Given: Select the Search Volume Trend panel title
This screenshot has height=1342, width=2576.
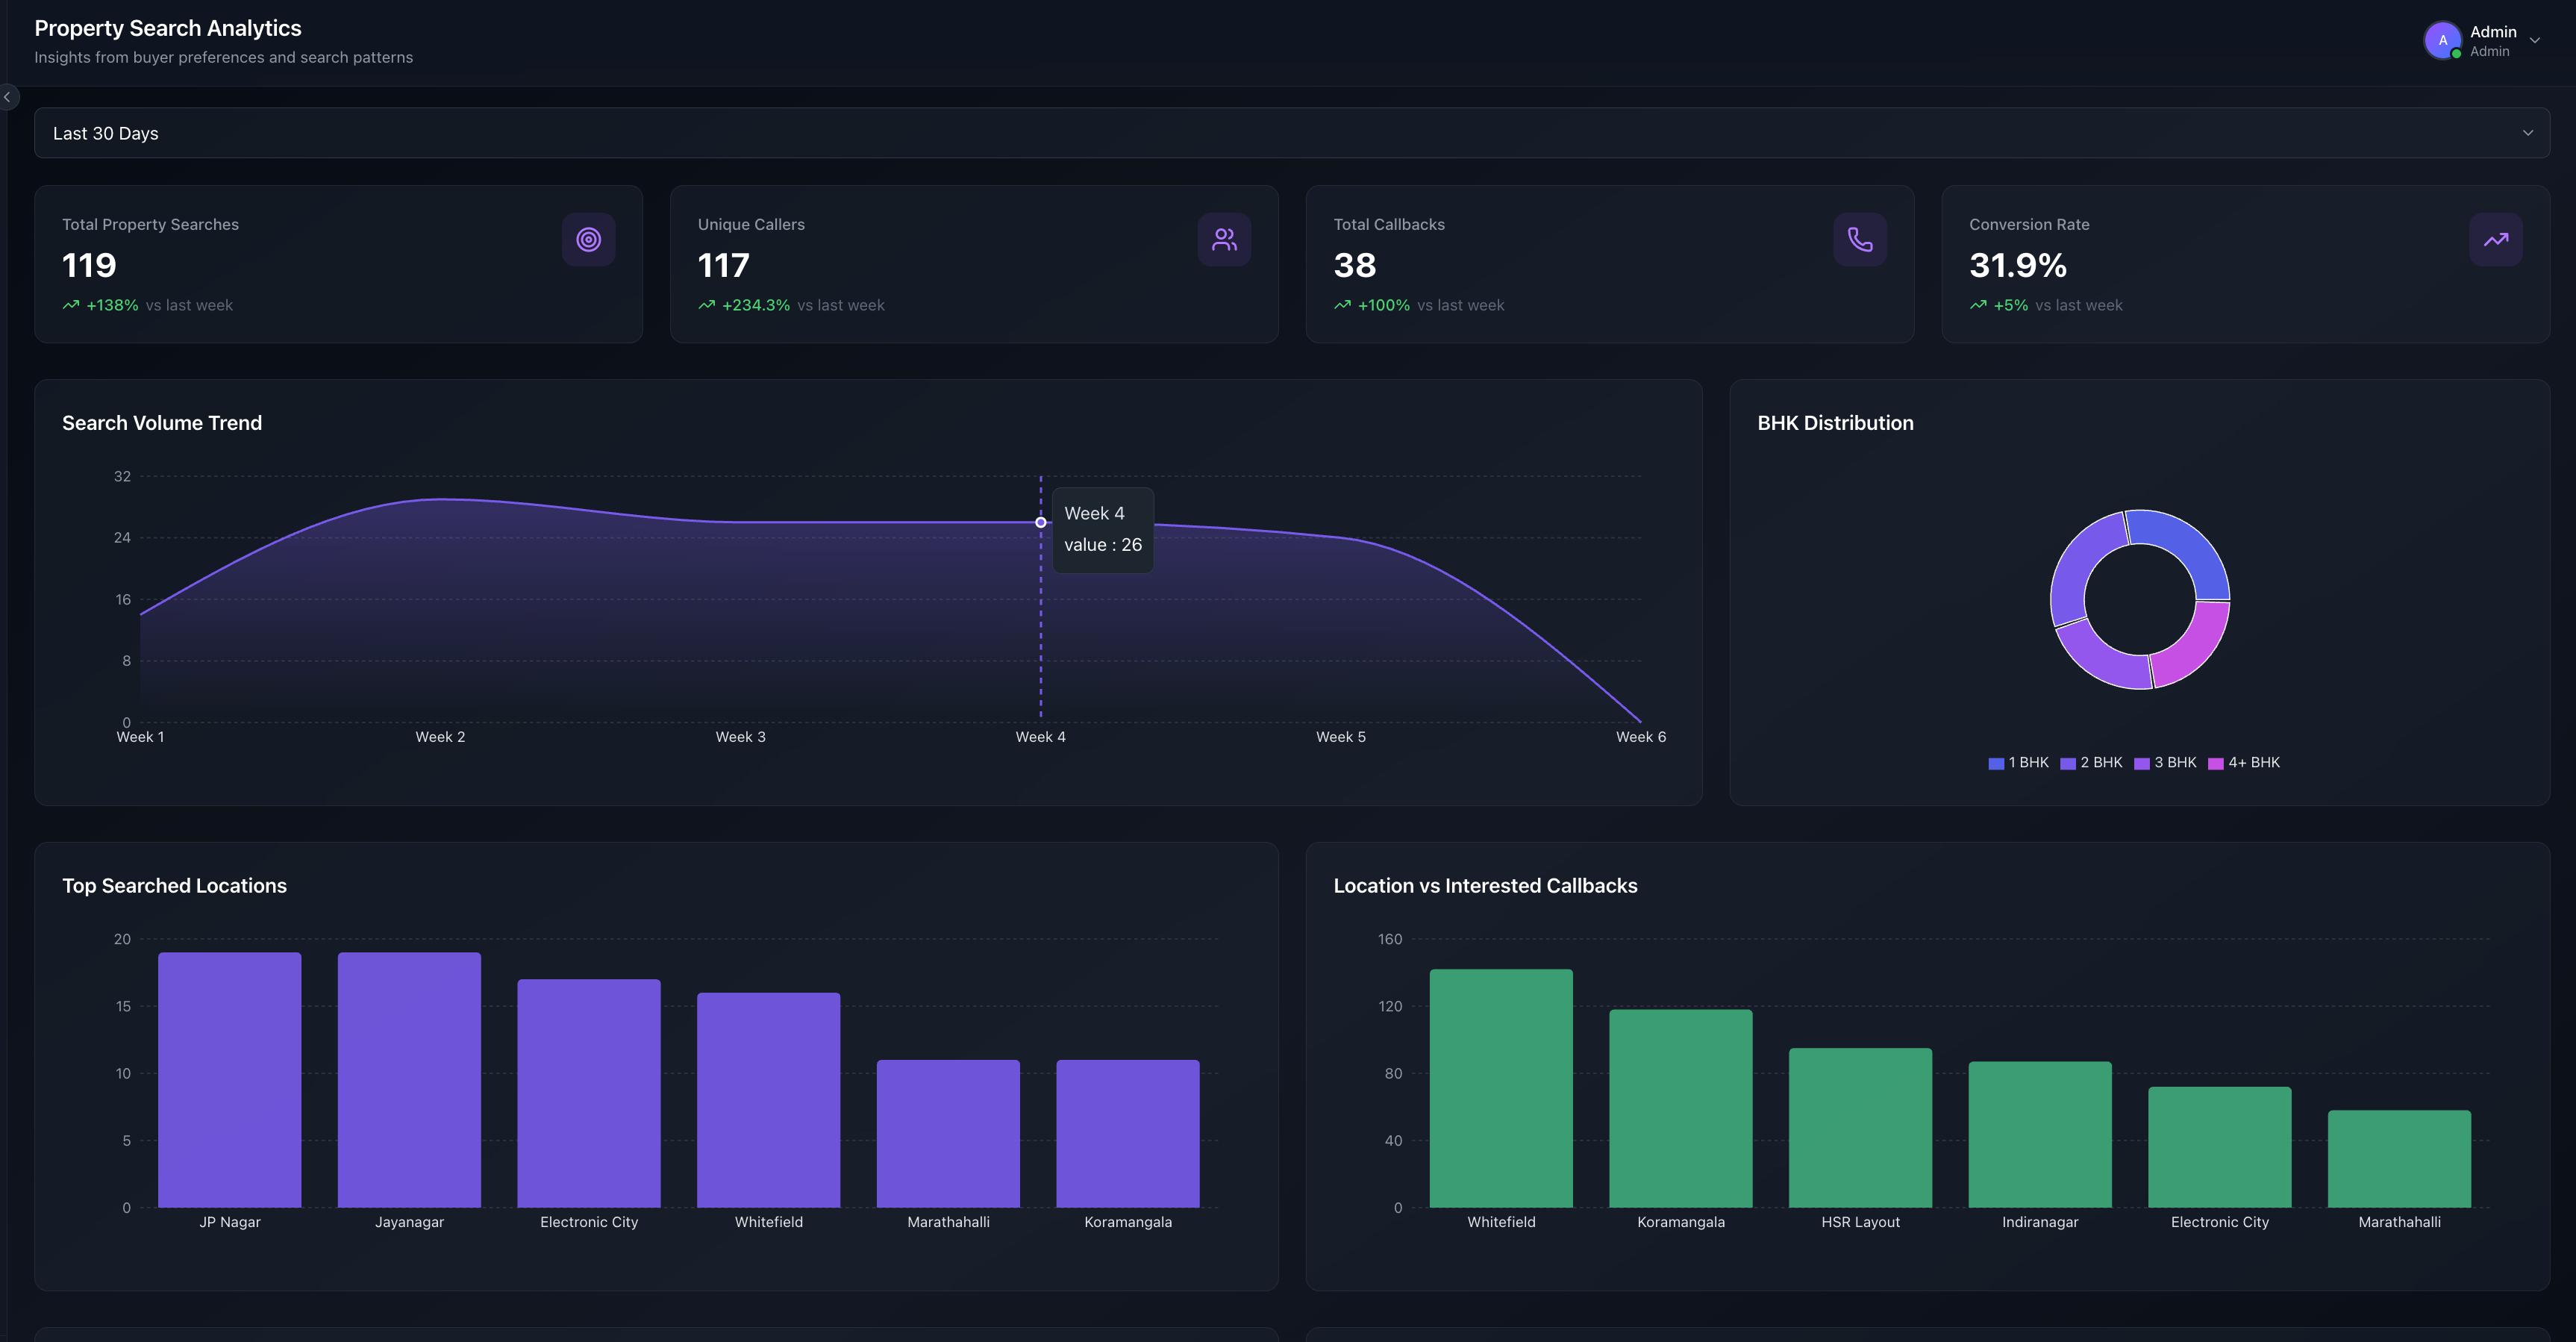Looking at the screenshot, I should (162, 423).
